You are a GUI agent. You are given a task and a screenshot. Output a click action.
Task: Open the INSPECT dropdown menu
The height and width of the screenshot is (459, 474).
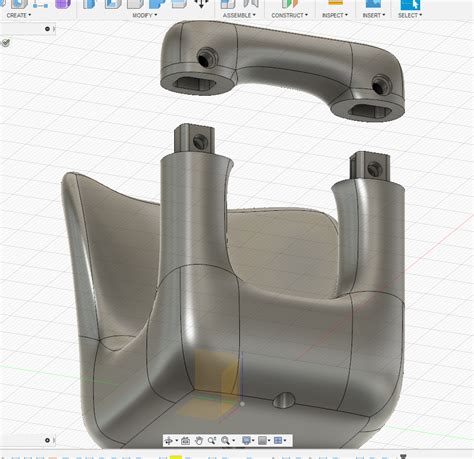(335, 15)
